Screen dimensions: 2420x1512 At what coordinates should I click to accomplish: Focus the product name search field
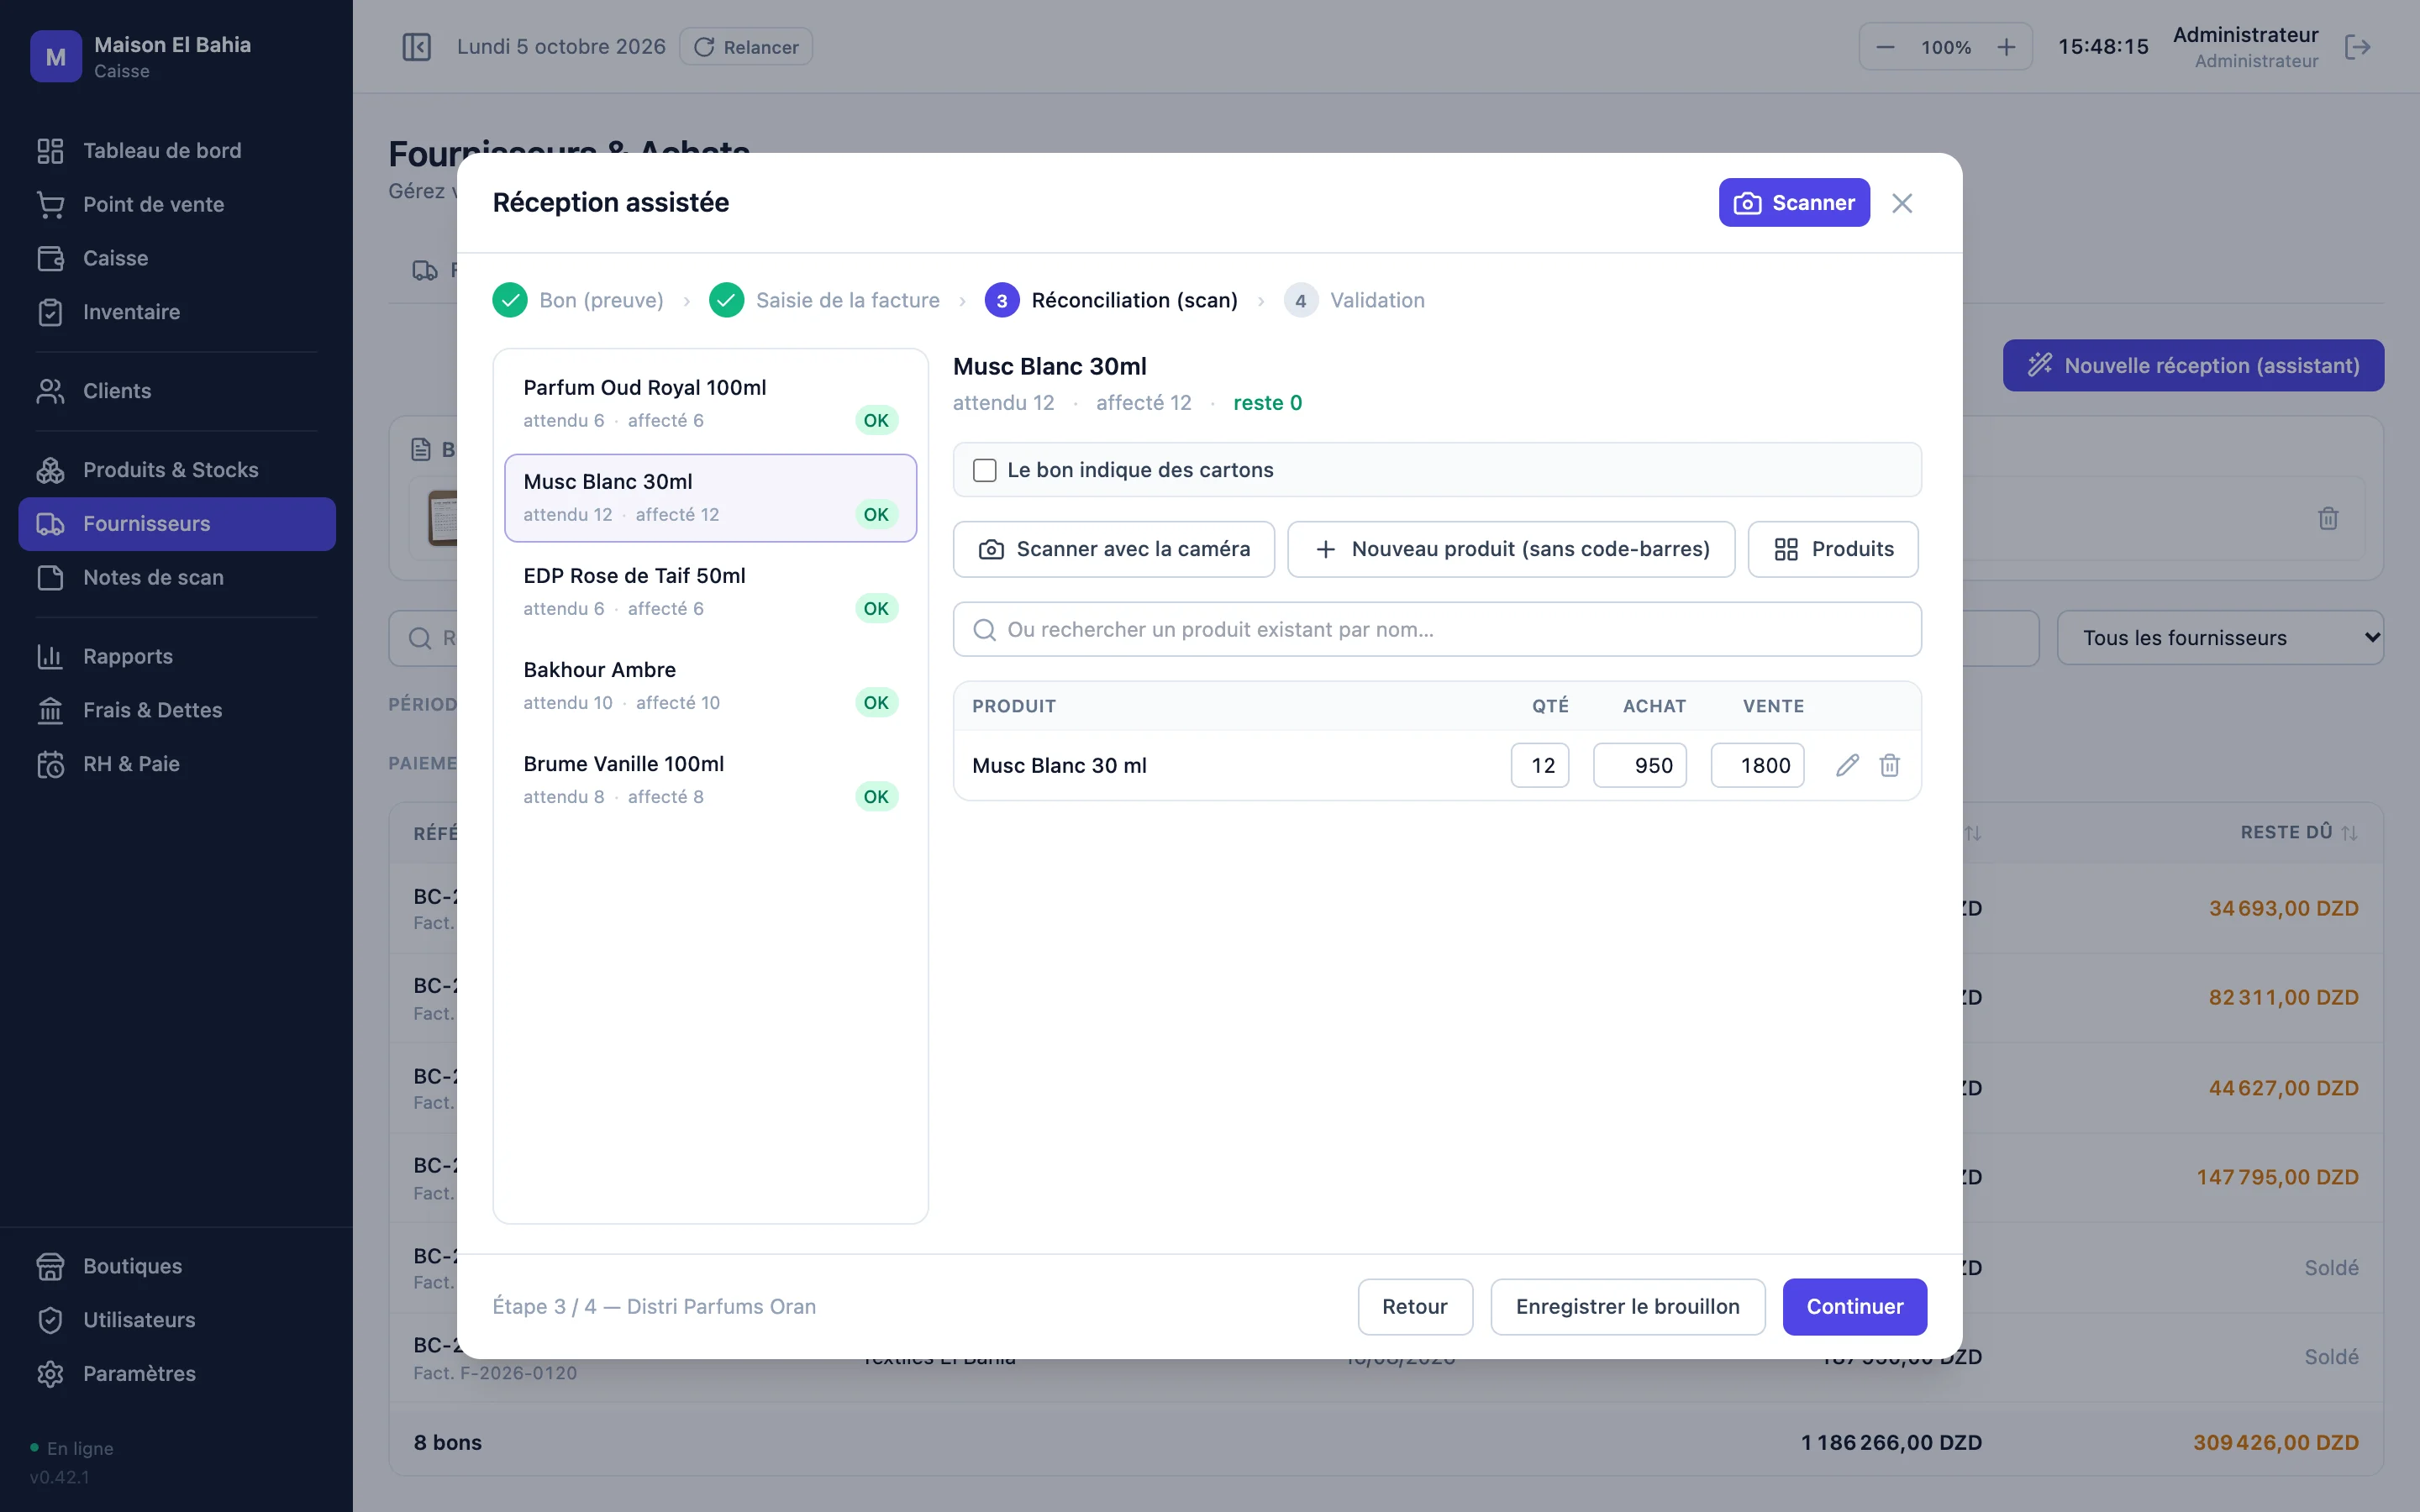click(1437, 629)
